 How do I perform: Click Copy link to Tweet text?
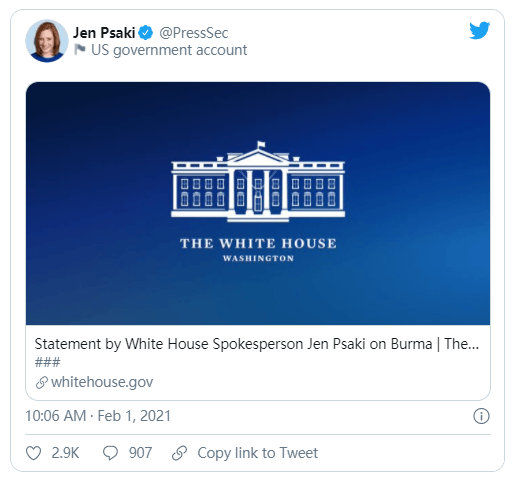(x=257, y=453)
